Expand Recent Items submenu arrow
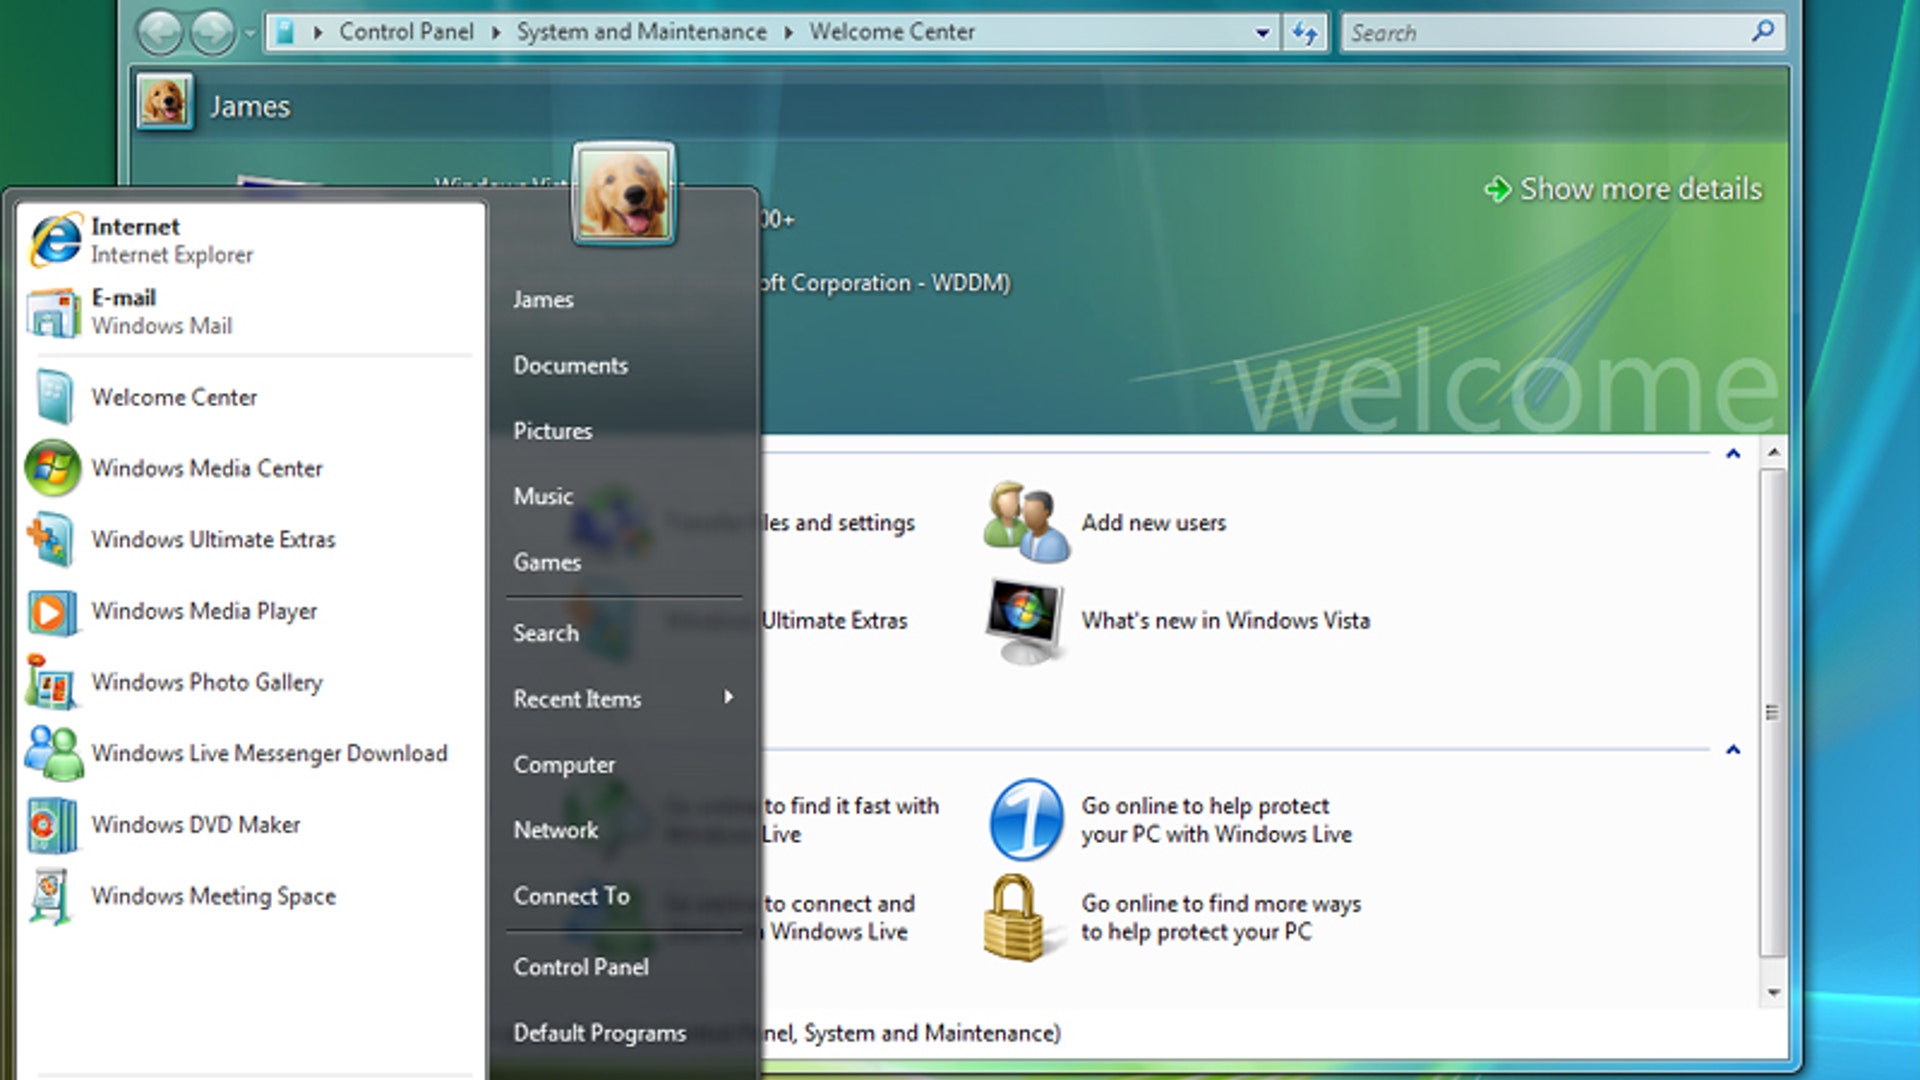This screenshot has width=1920, height=1080. [x=728, y=697]
